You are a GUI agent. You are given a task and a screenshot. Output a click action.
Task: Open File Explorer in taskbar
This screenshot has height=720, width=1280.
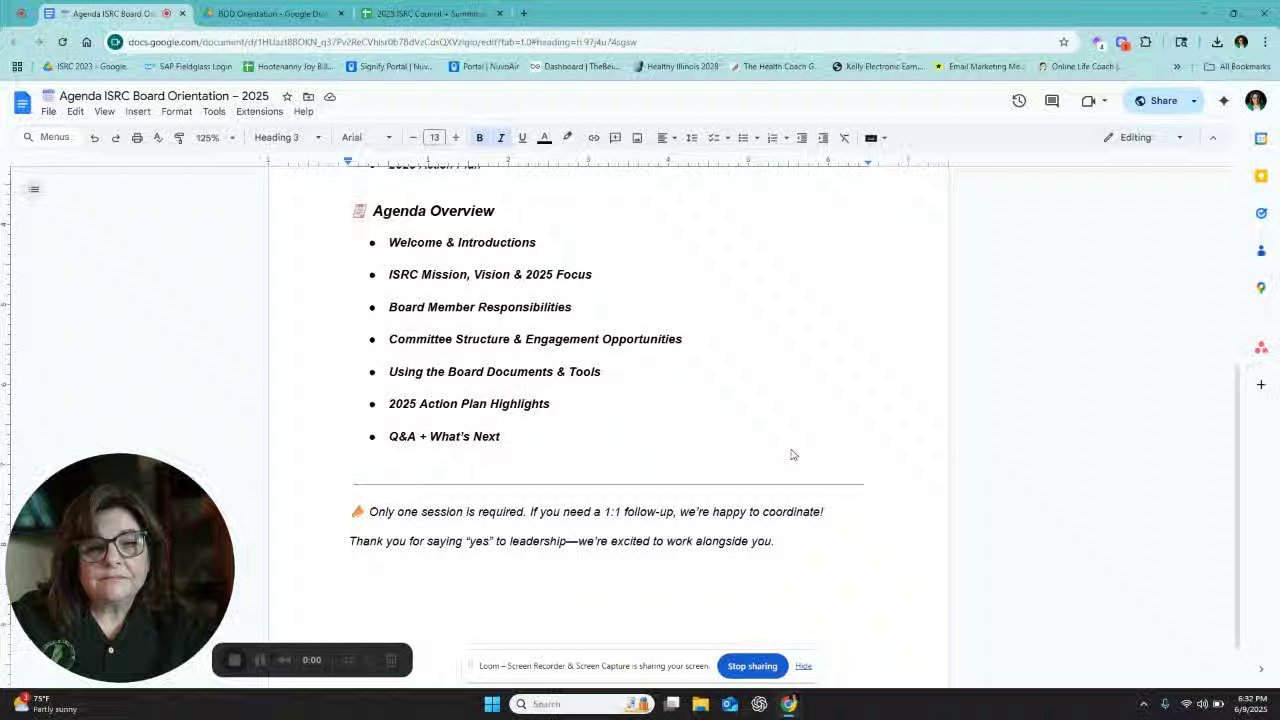click(700, 704)
